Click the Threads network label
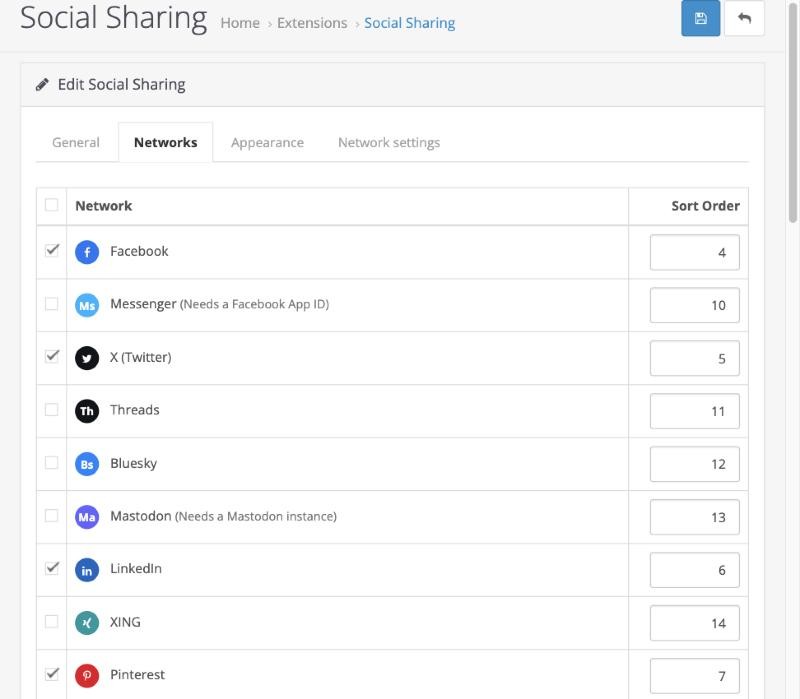This screenshot has height=699, width=800. click(x=135, y=410)
